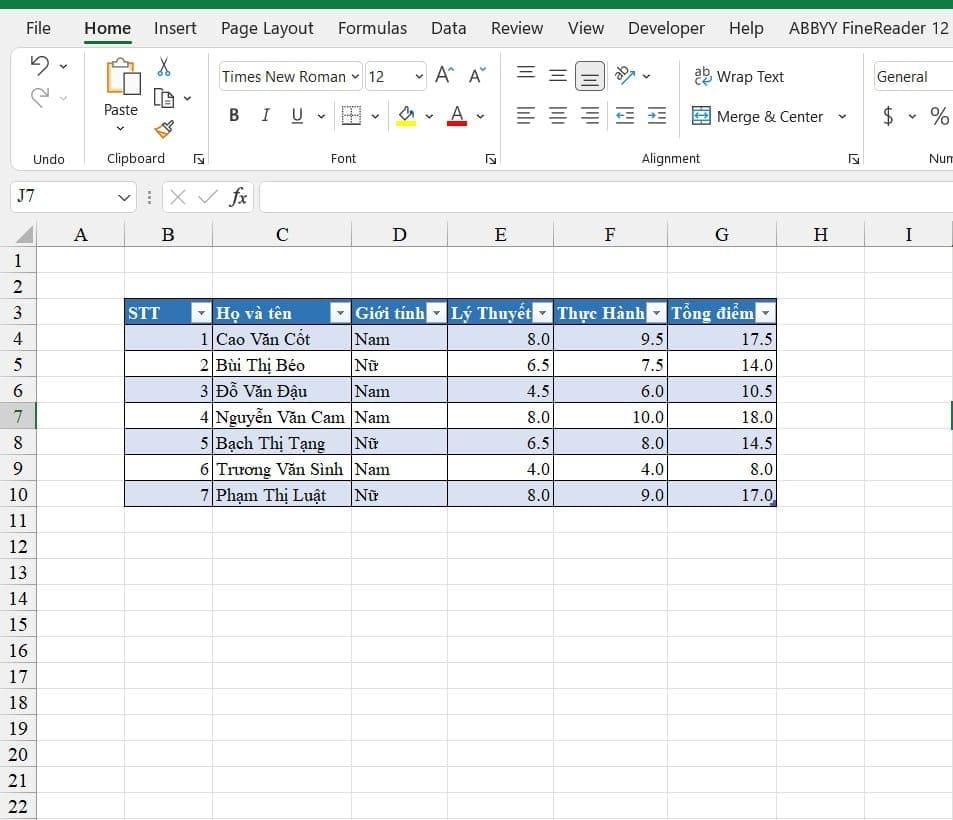The image size is (953, 820).
Task: Expand the Times New Roman font dropdown
Action: (x=355, y=76)
